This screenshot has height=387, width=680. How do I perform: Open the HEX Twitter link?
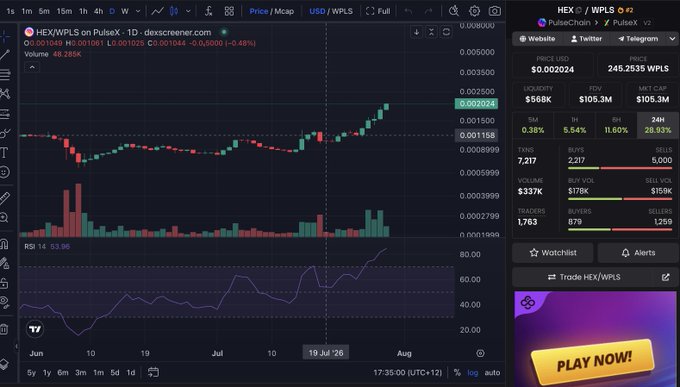coord(586,39)
